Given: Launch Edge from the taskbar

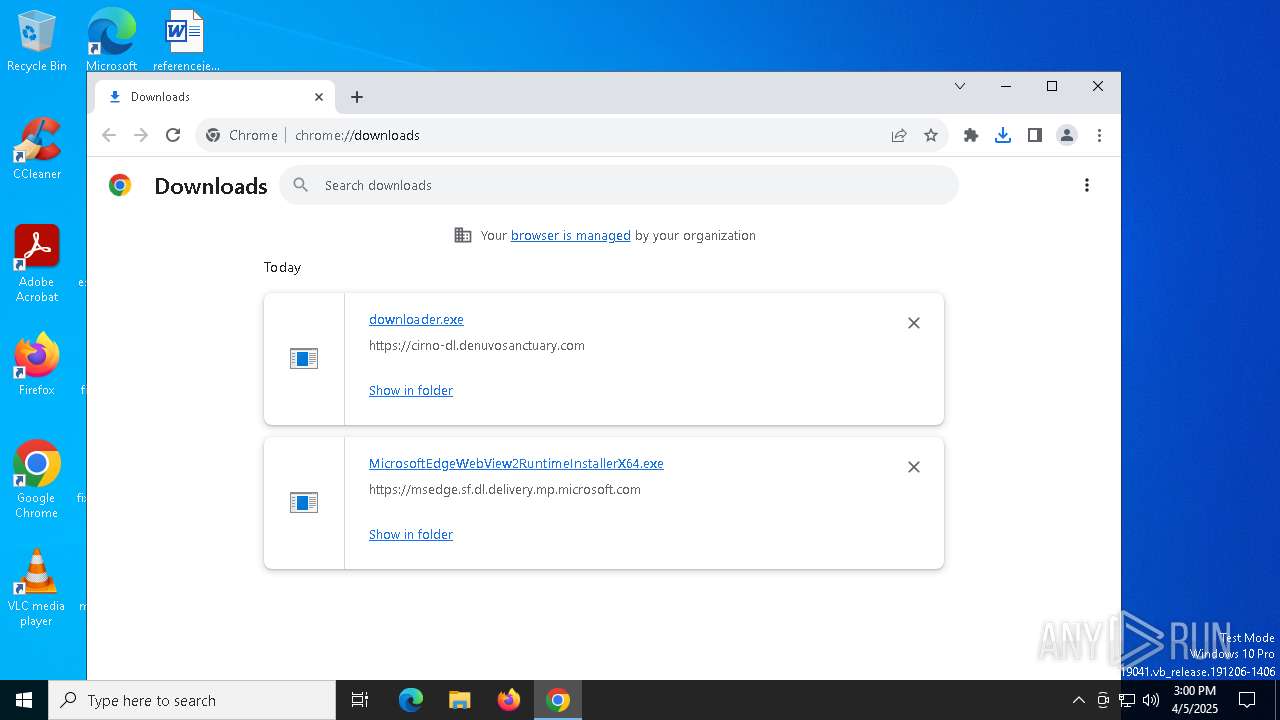Looking at the screenshot, I should 411,700.
